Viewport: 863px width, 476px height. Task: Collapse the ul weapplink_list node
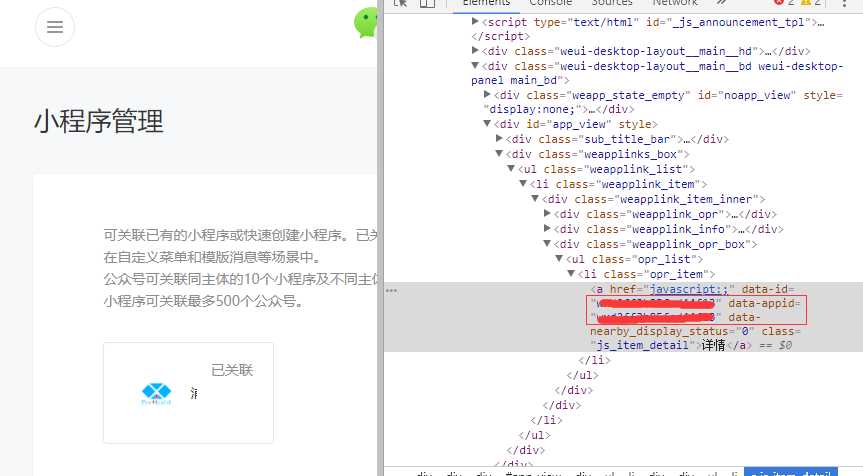click(x=511, y=168)
